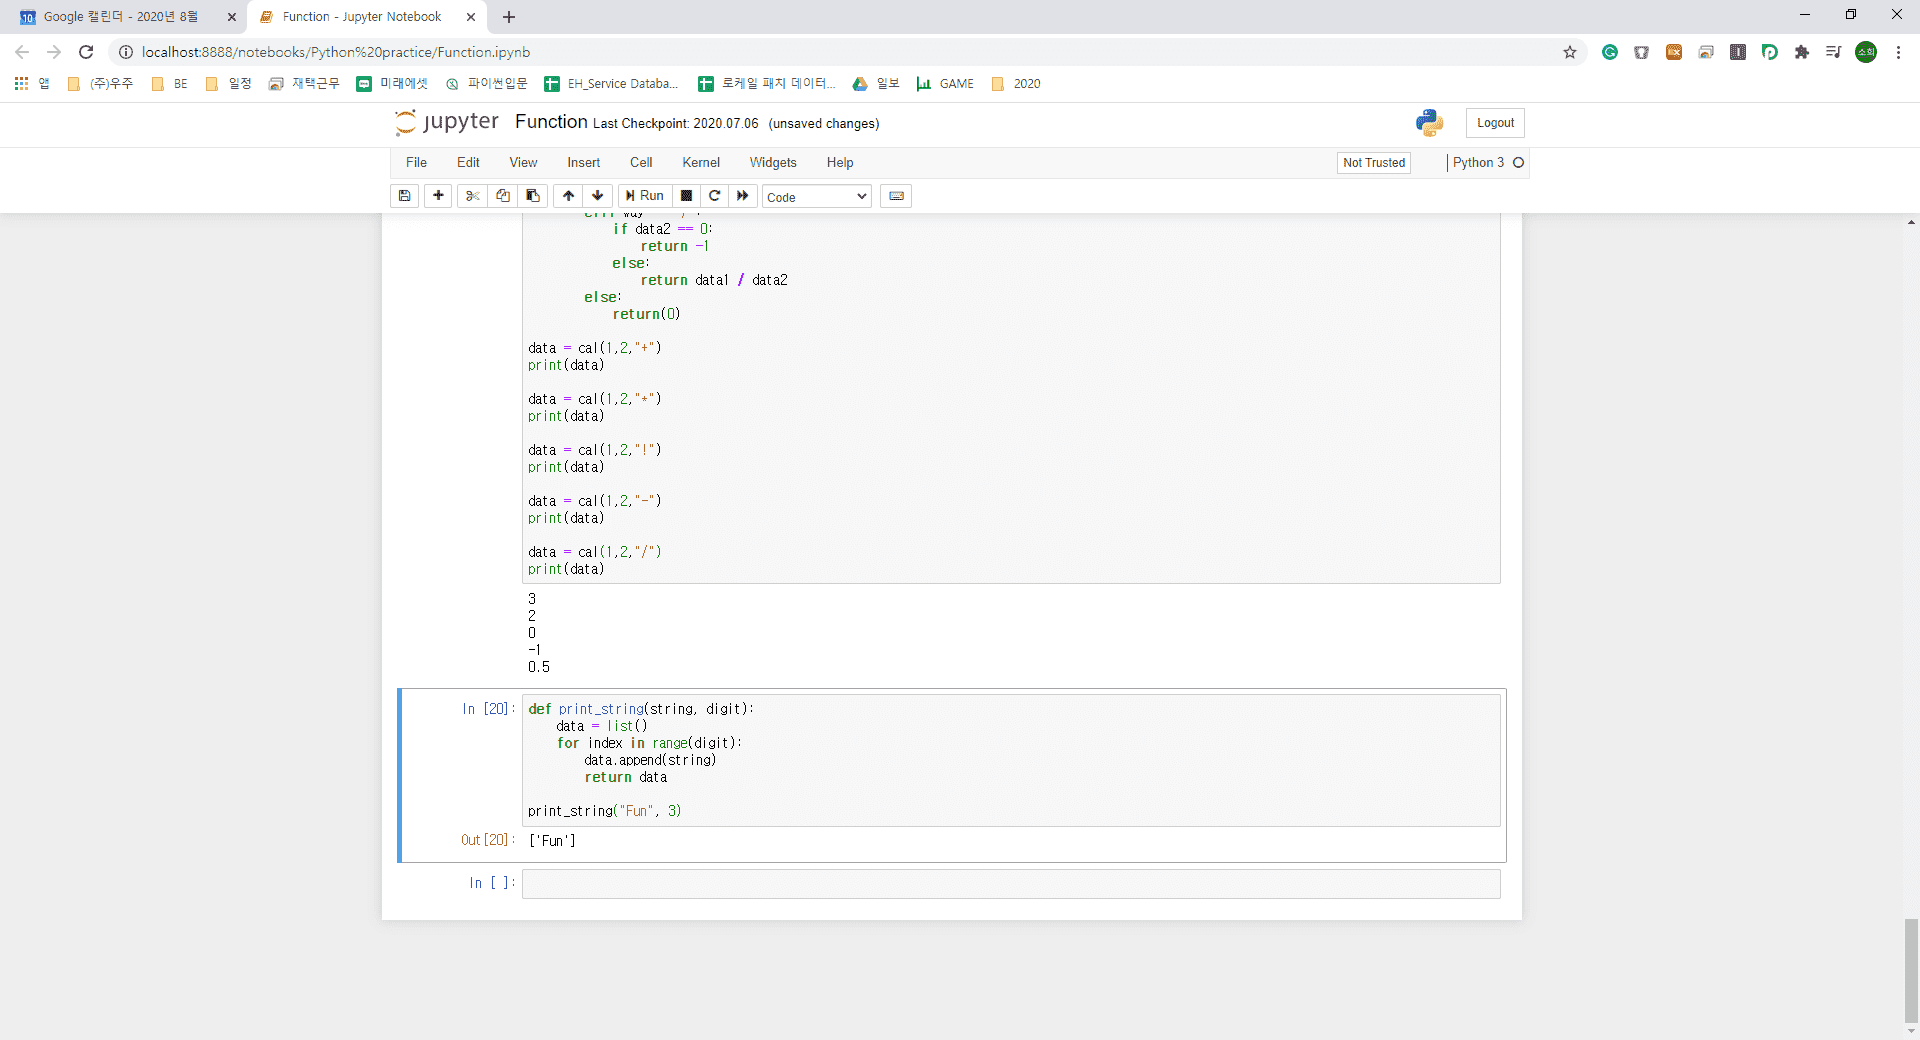Open the Chrome three-dot menu
This screenshot has height=1040, width=1920.
click(x=1898, y=52)
